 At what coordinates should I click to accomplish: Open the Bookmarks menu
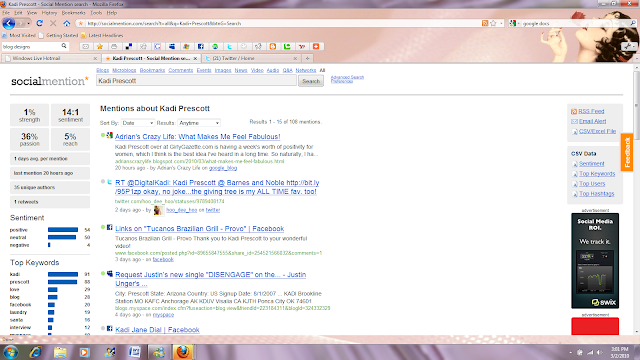[x=73, y=13]
